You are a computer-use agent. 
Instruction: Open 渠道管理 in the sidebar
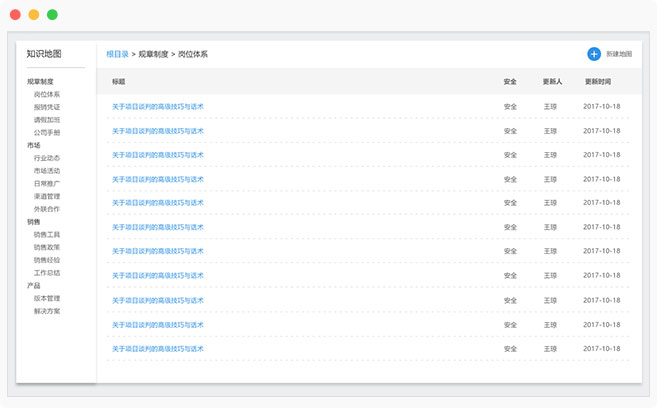point(47,197)
